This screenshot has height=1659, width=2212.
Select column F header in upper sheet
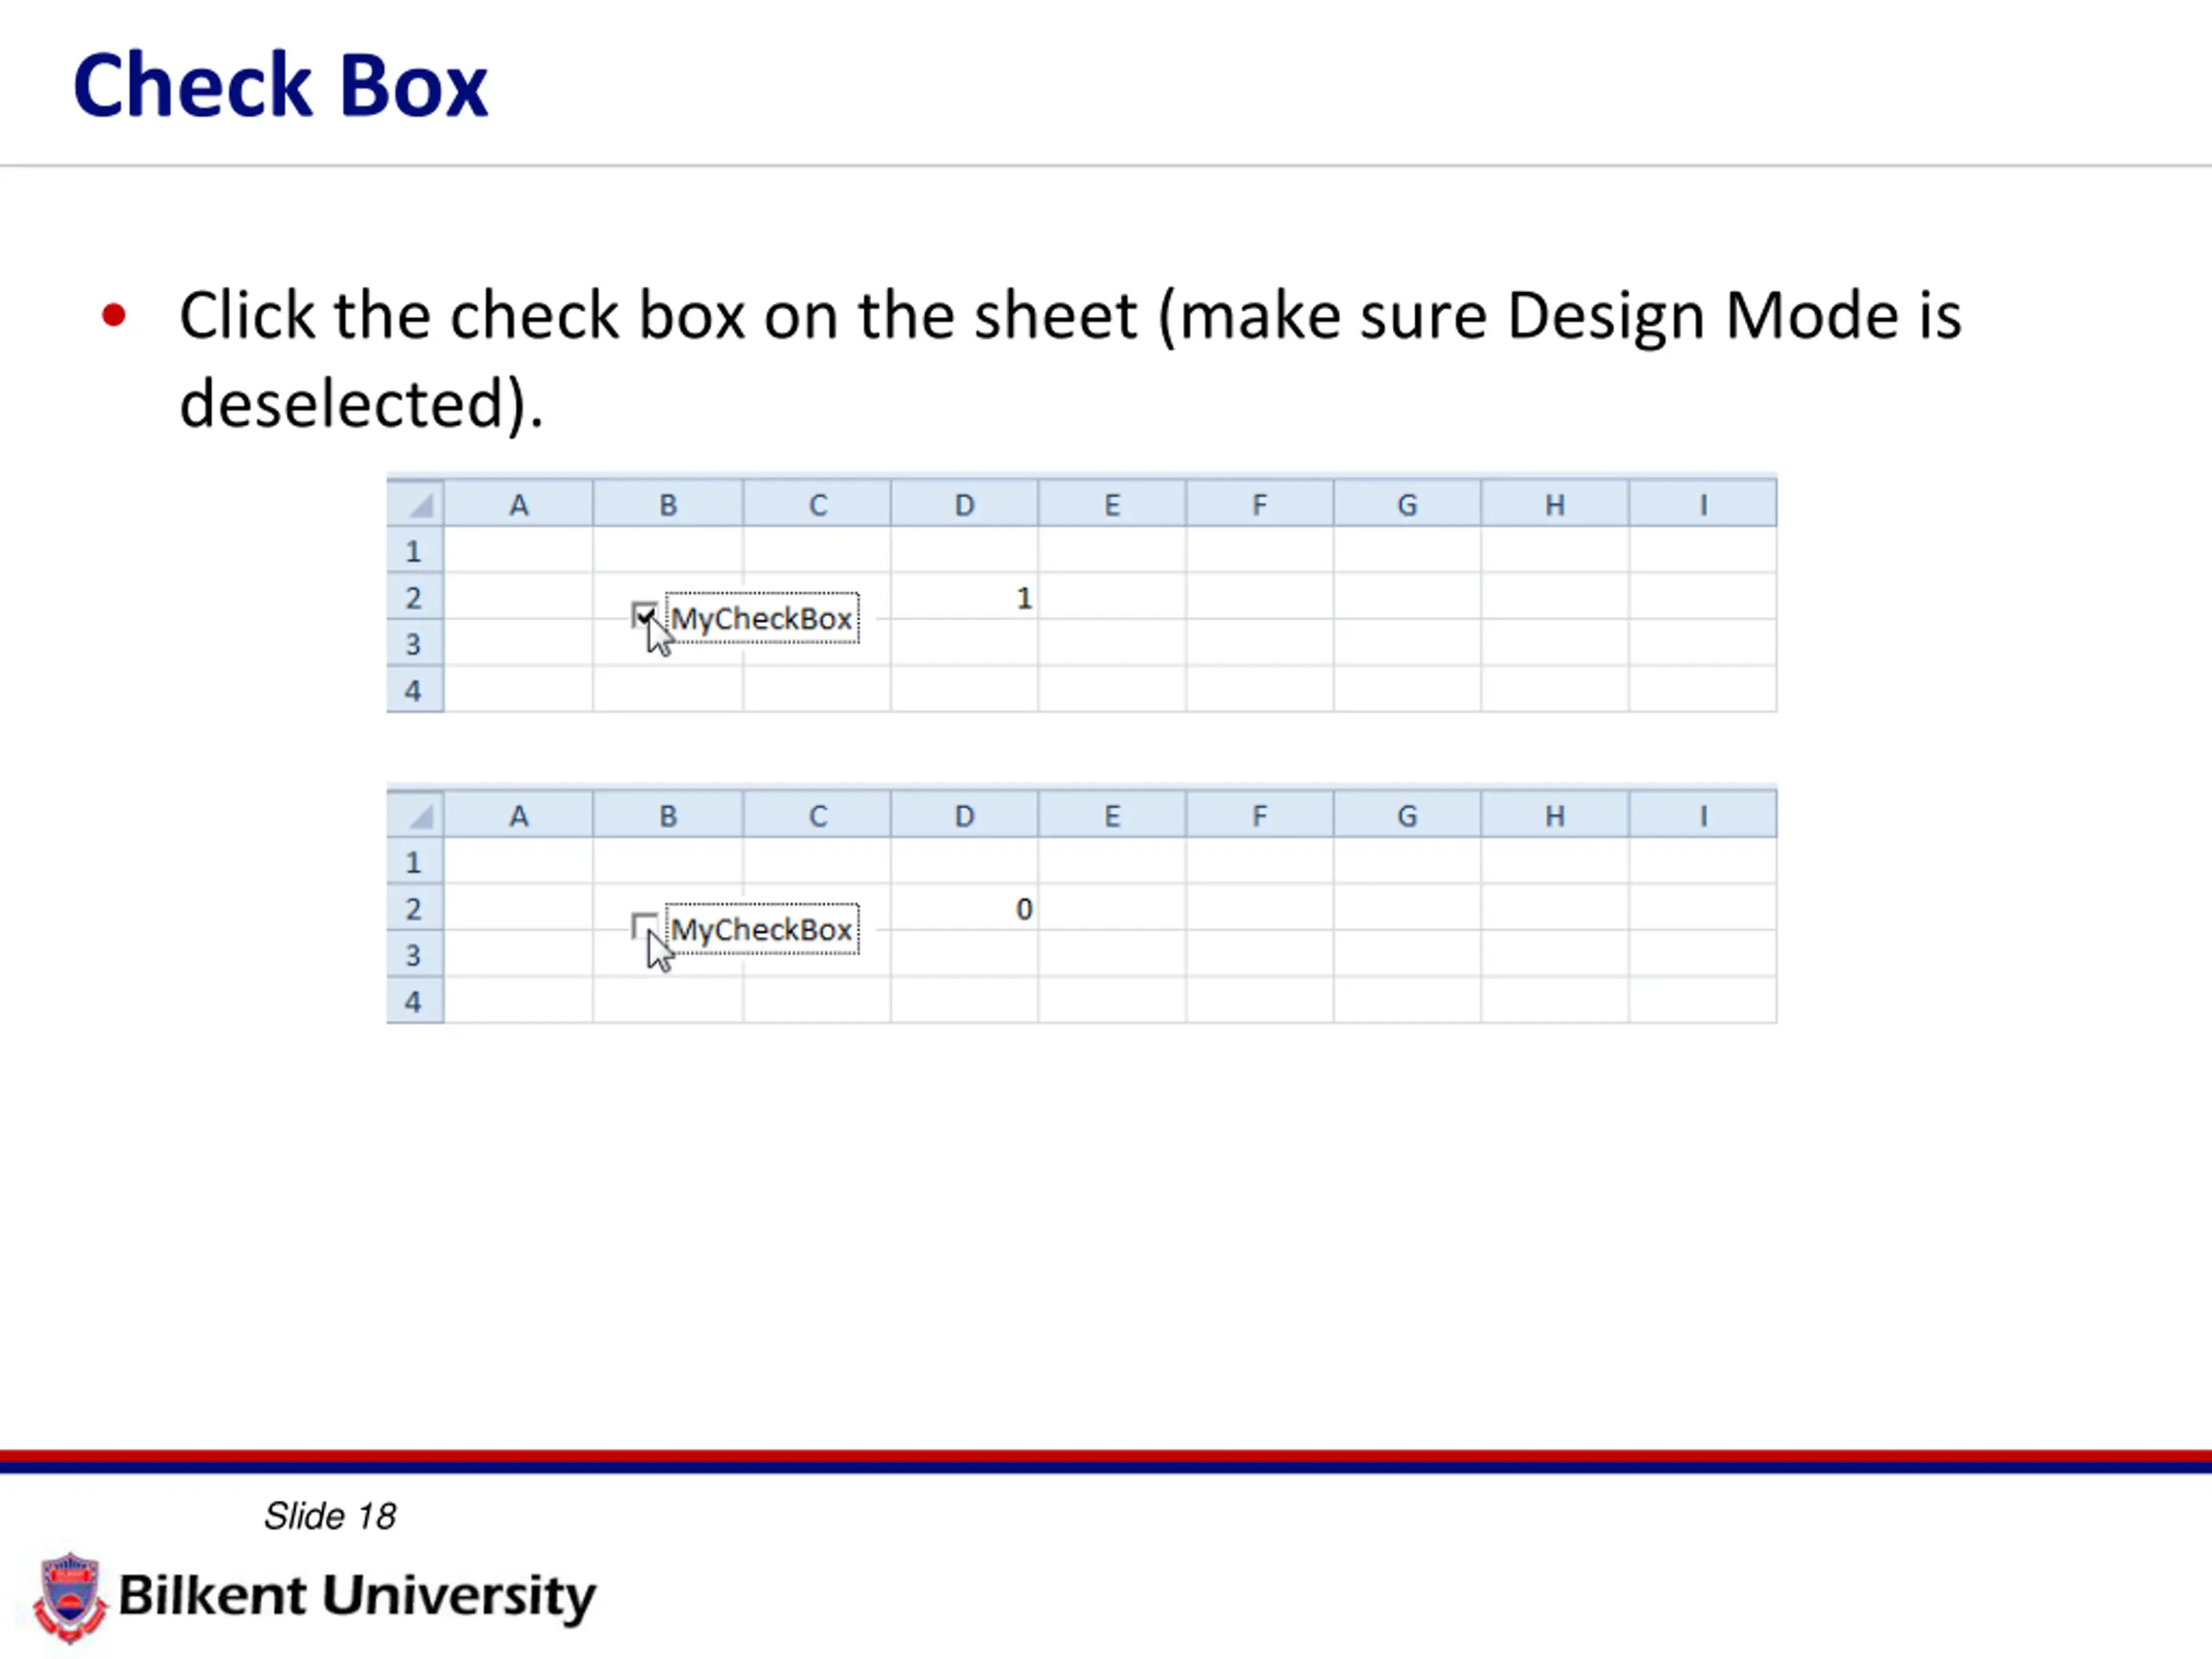[1260, 504]
